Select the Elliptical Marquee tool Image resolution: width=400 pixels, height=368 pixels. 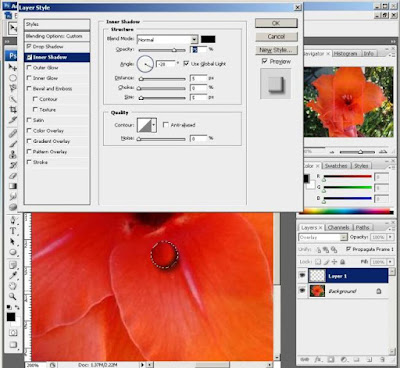point(13,78)
